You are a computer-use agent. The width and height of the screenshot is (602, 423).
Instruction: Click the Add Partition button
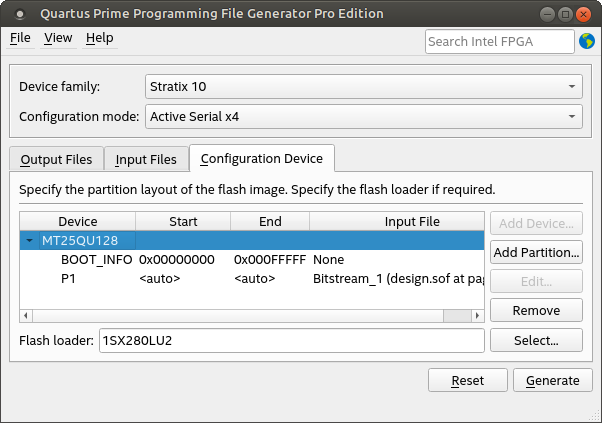point(536,252)
